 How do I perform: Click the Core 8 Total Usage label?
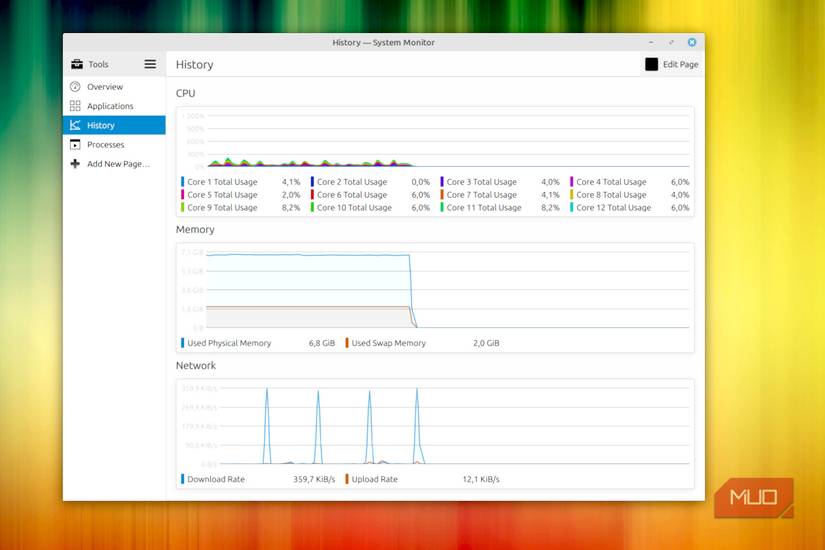611,195
